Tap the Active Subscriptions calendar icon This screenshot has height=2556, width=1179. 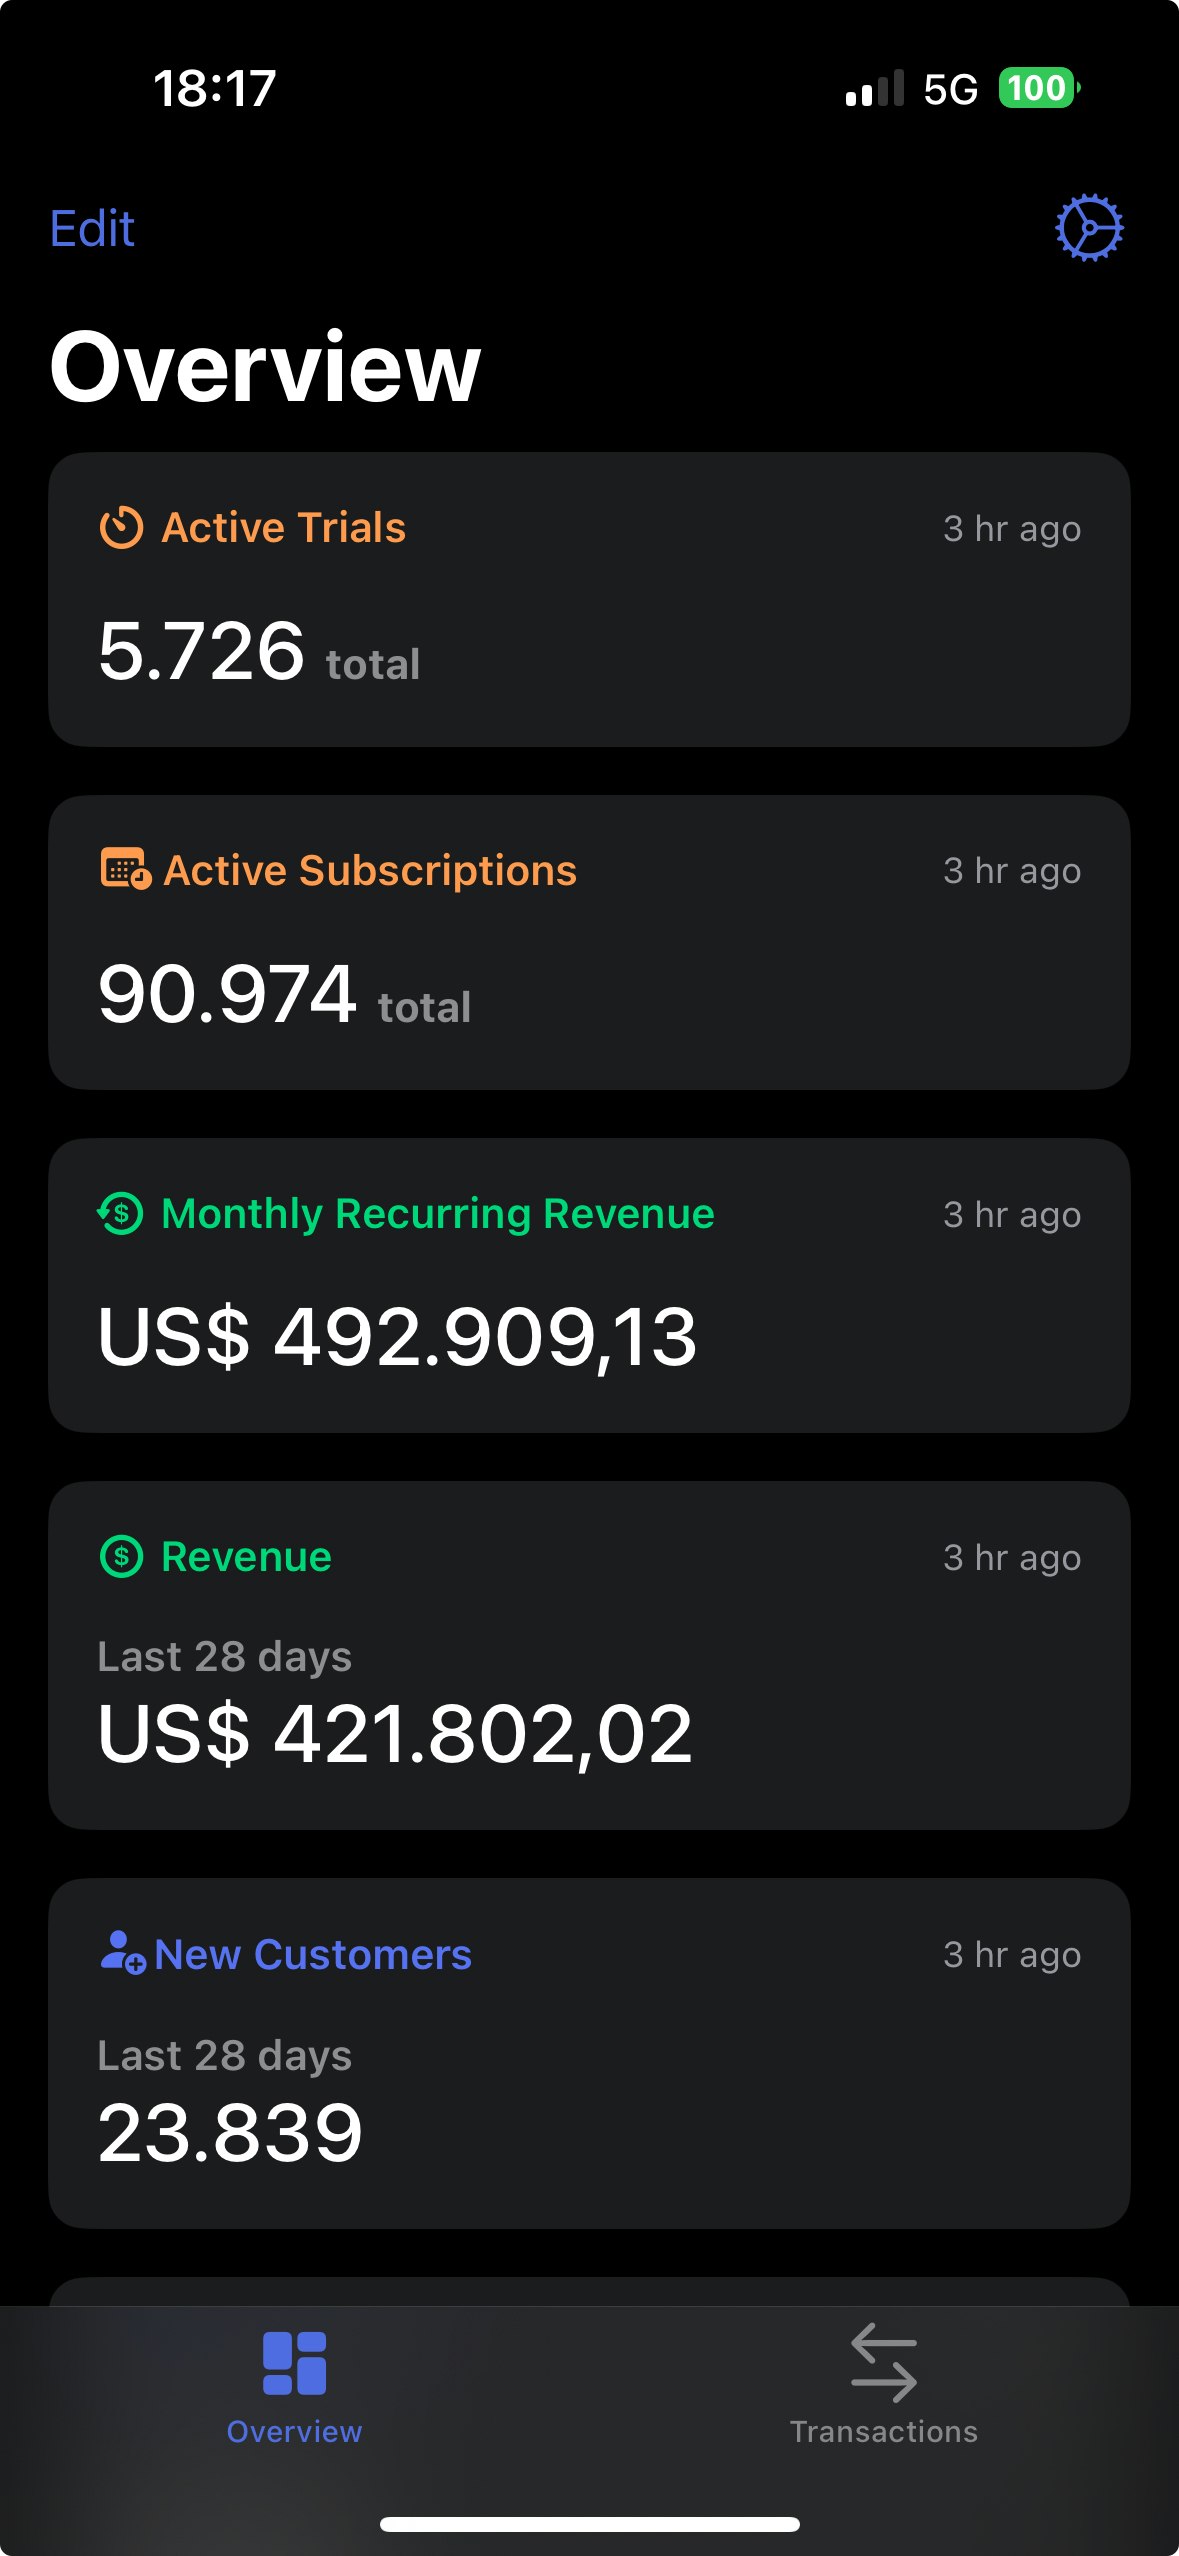click(125, 869)
